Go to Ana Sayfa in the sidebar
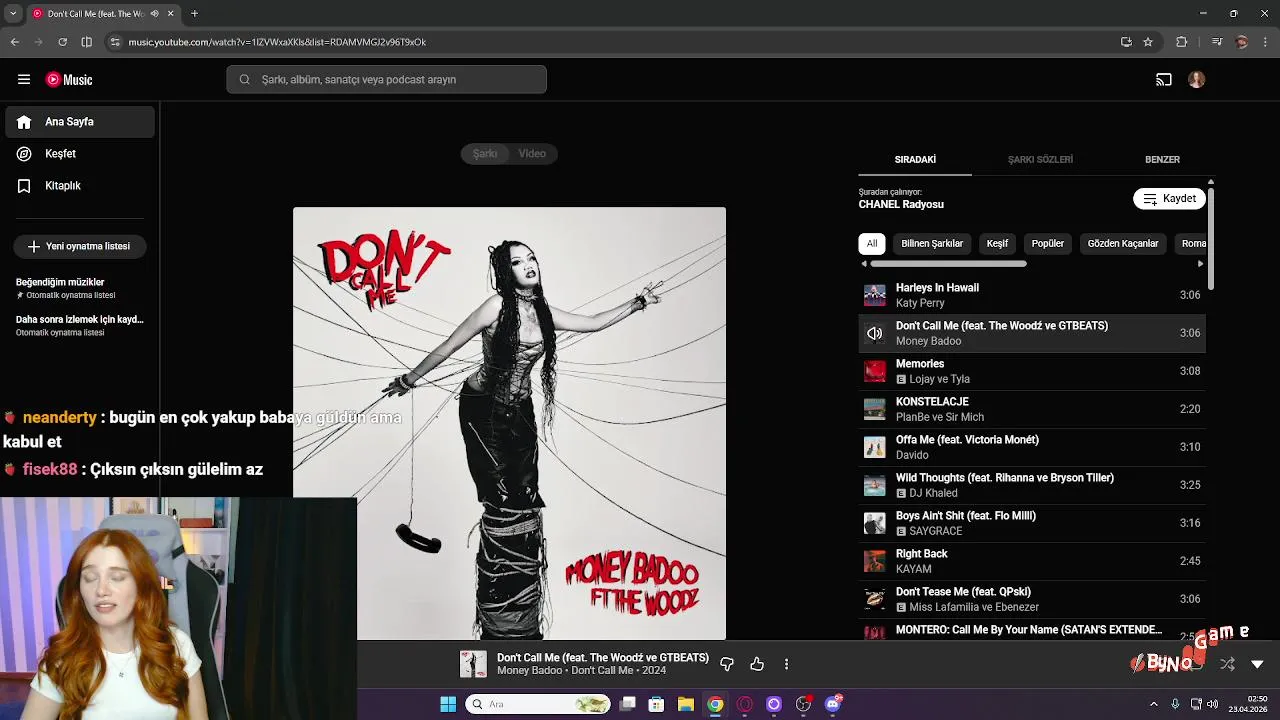 click(80, 122)
